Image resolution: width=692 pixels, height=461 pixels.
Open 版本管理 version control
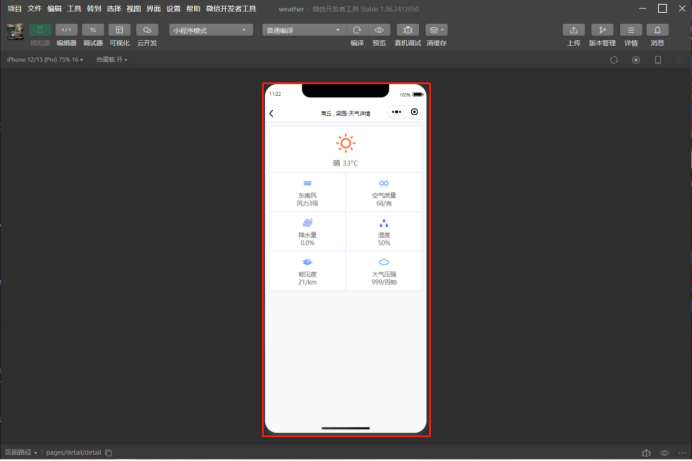click(x=602, y=30)
